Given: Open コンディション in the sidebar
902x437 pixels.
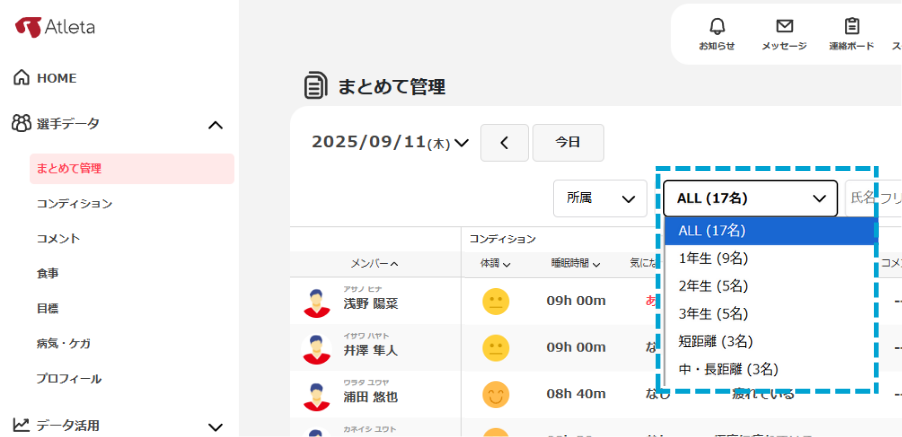Looking at the screenshot, I should (x=74, y=203).
